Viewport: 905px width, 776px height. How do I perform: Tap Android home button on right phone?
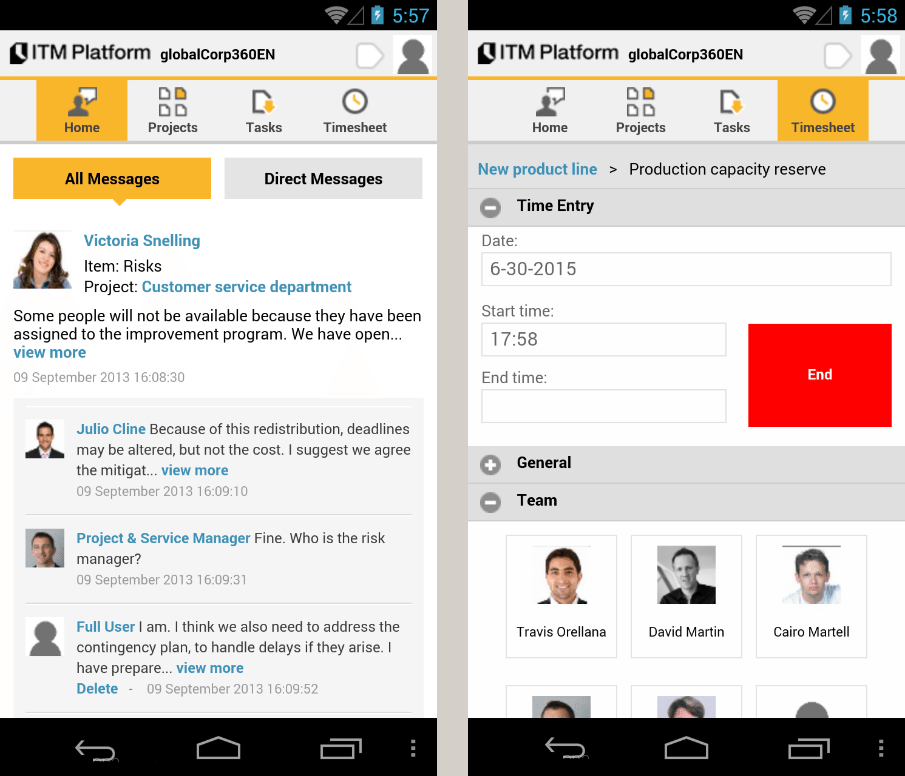tap(686, 748)
